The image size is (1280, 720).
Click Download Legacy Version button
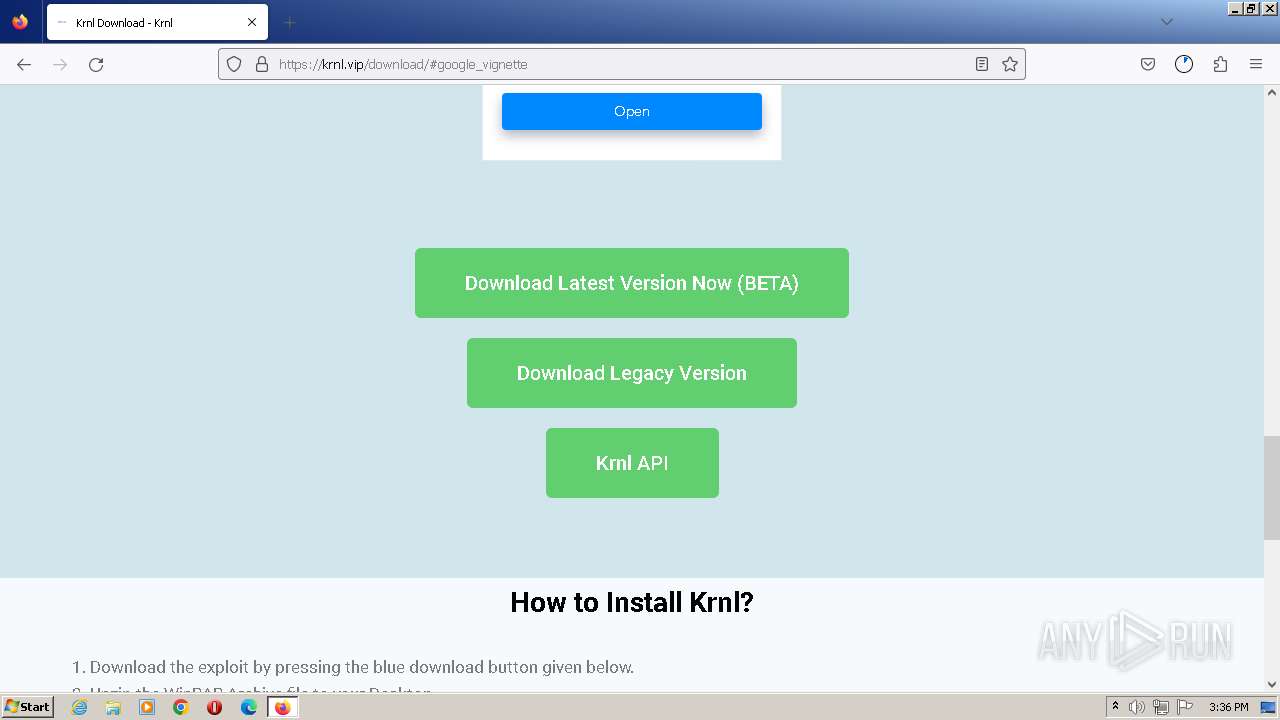[x=632, y=373]
